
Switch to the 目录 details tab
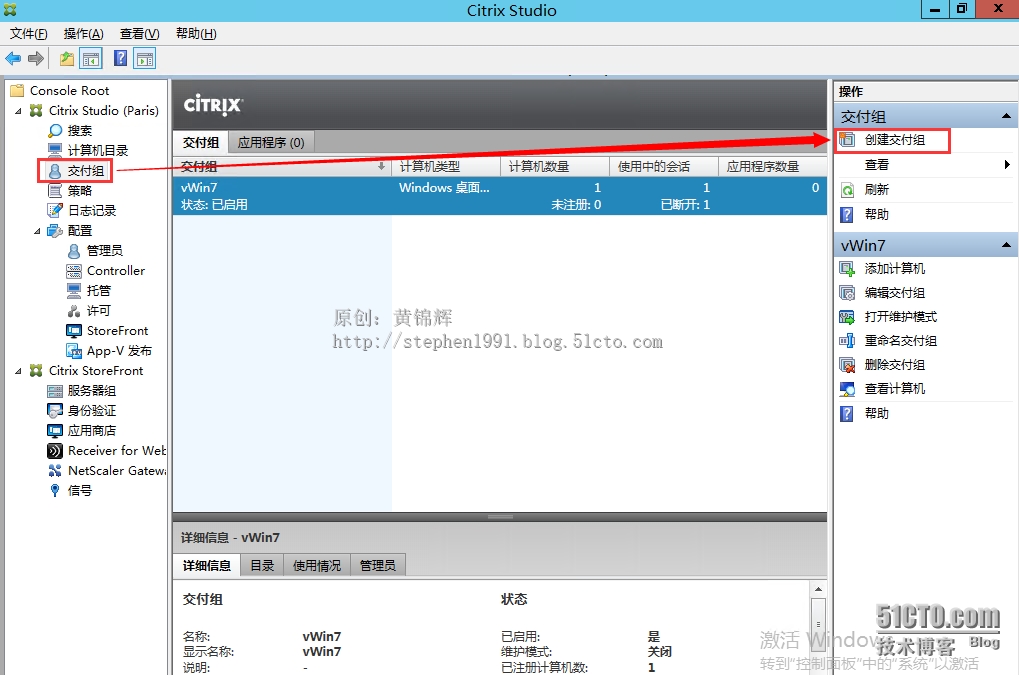click(x=263, y=566)
